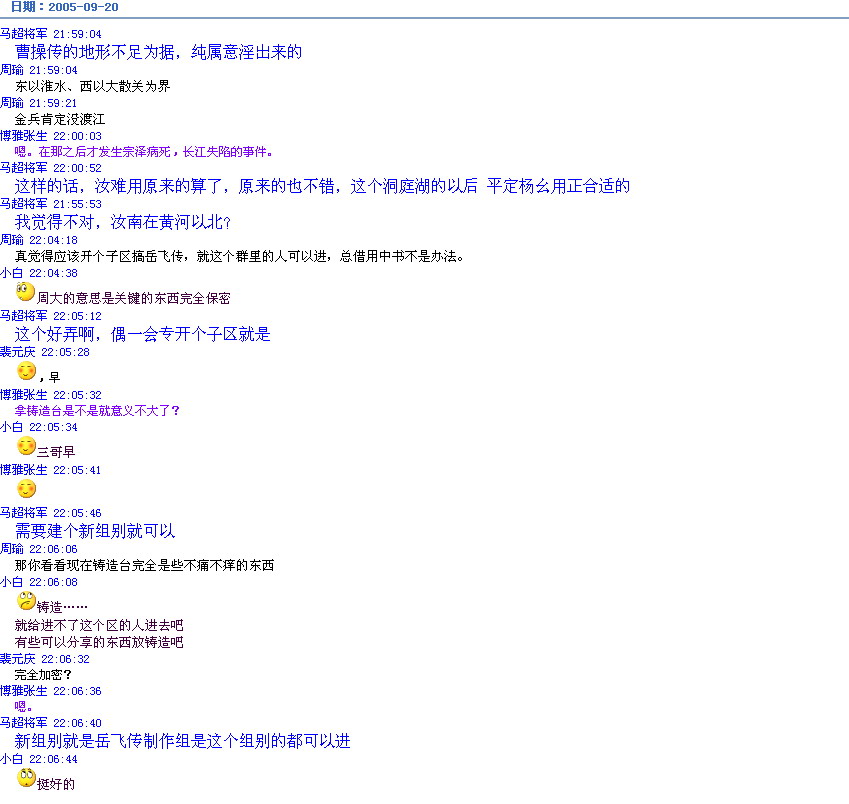This screenshot has height=804, width=849.
Task: Click sender header 博雅张生 22:05:41
Action: (x=51, y=470)
